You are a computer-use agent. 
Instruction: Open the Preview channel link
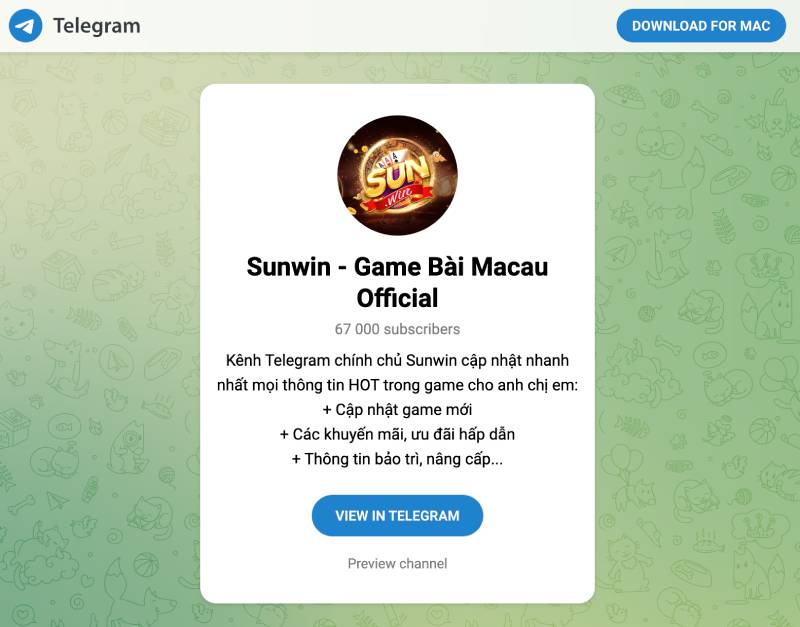398,562
